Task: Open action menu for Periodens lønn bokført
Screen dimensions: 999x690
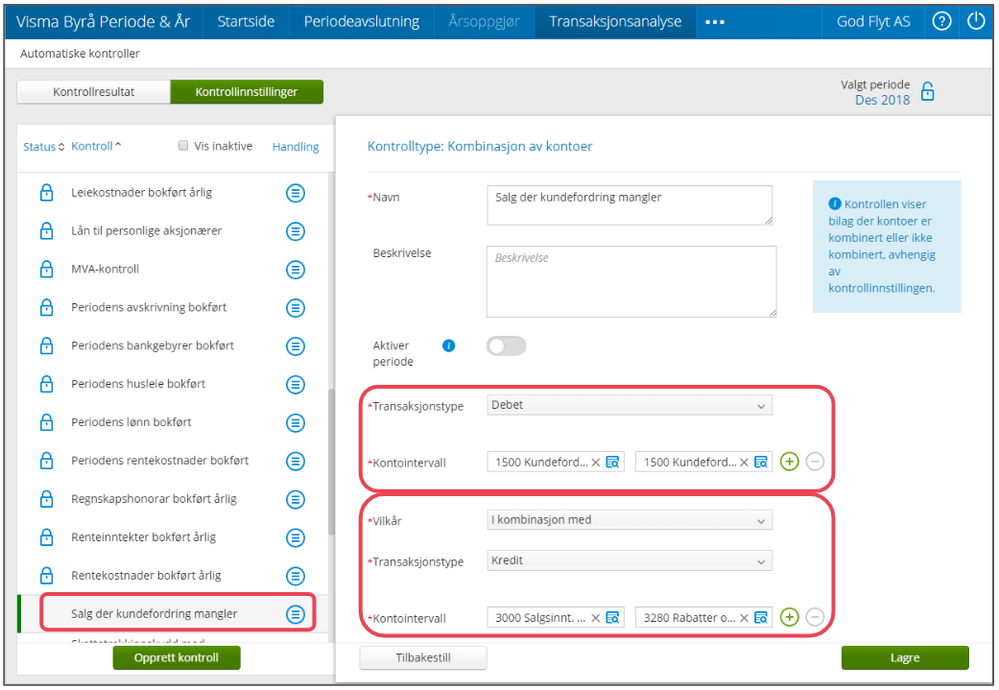Action: (x=295, y=422)
